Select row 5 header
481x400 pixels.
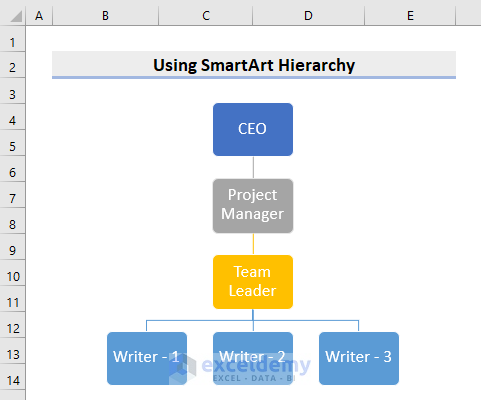13,143
